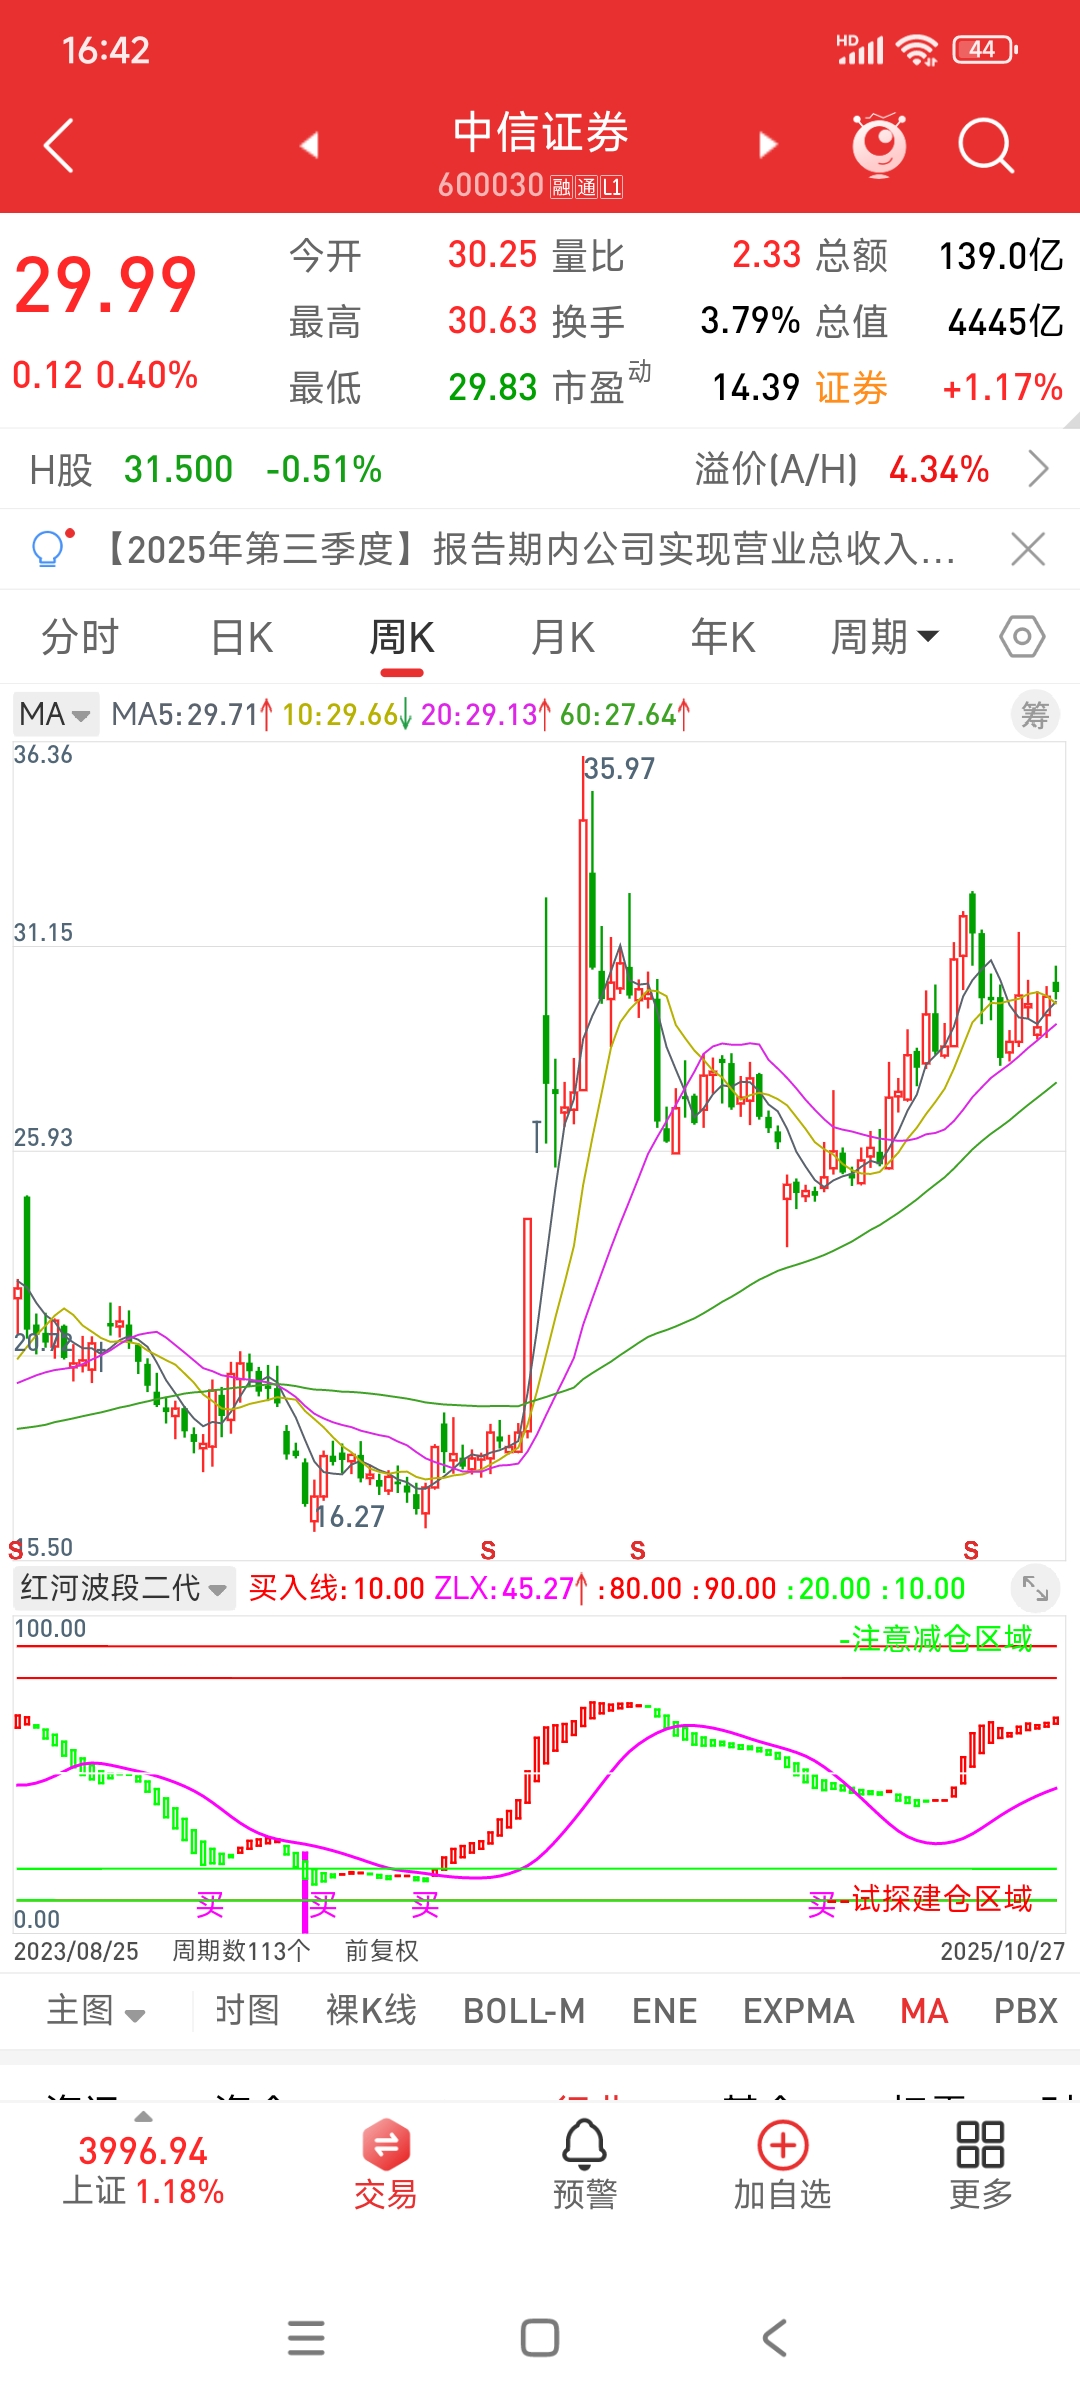The height and width of the screenshot is (2400, 1080).
Task: Select ENE indicator
Action: (x=664, y=2011)
